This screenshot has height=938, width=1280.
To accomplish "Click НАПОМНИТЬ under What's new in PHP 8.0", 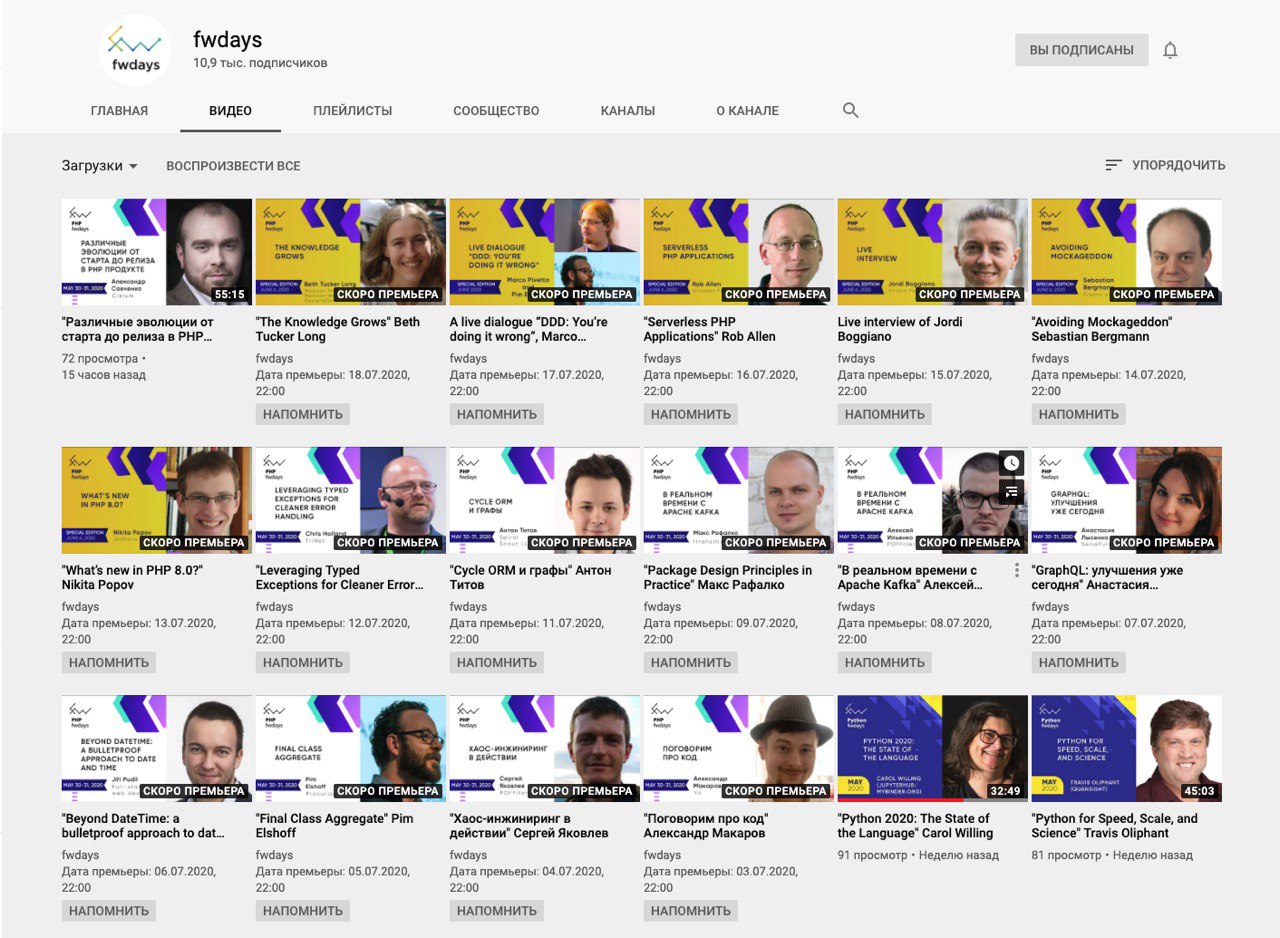I will tap(109, 662).
